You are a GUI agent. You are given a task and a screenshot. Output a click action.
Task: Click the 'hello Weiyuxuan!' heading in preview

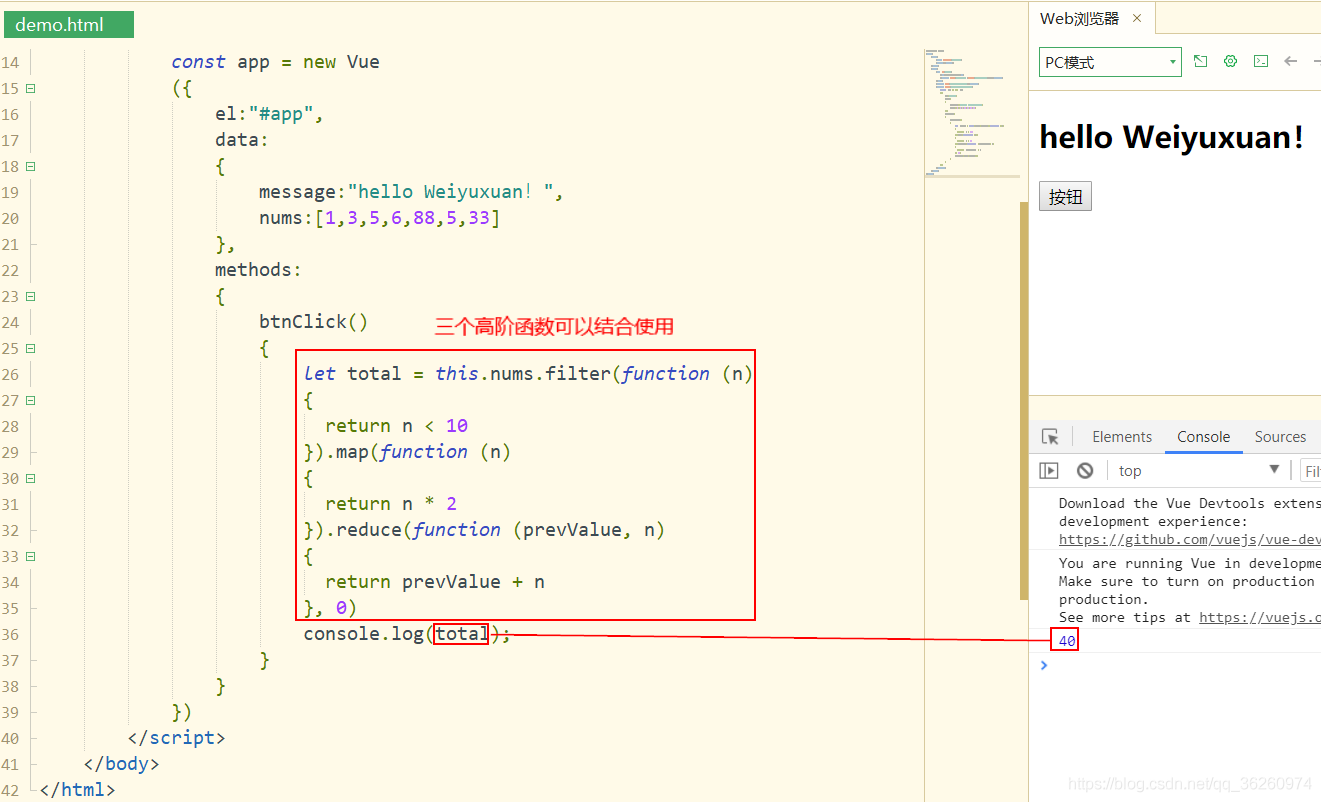click(x=1171, y=137)
